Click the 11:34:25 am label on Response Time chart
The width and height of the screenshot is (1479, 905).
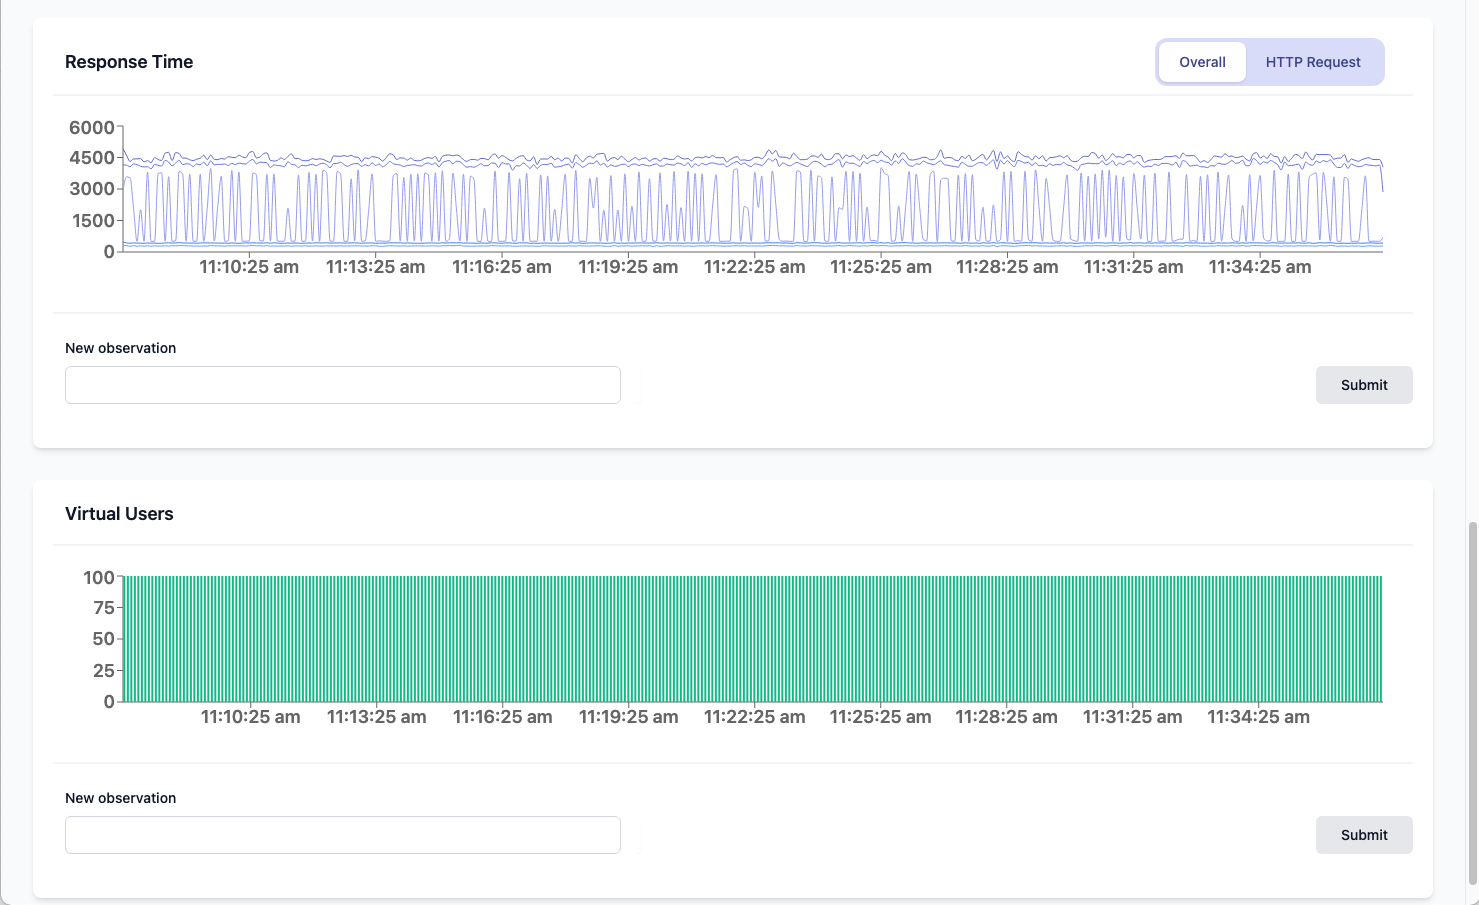(1260, 267)
